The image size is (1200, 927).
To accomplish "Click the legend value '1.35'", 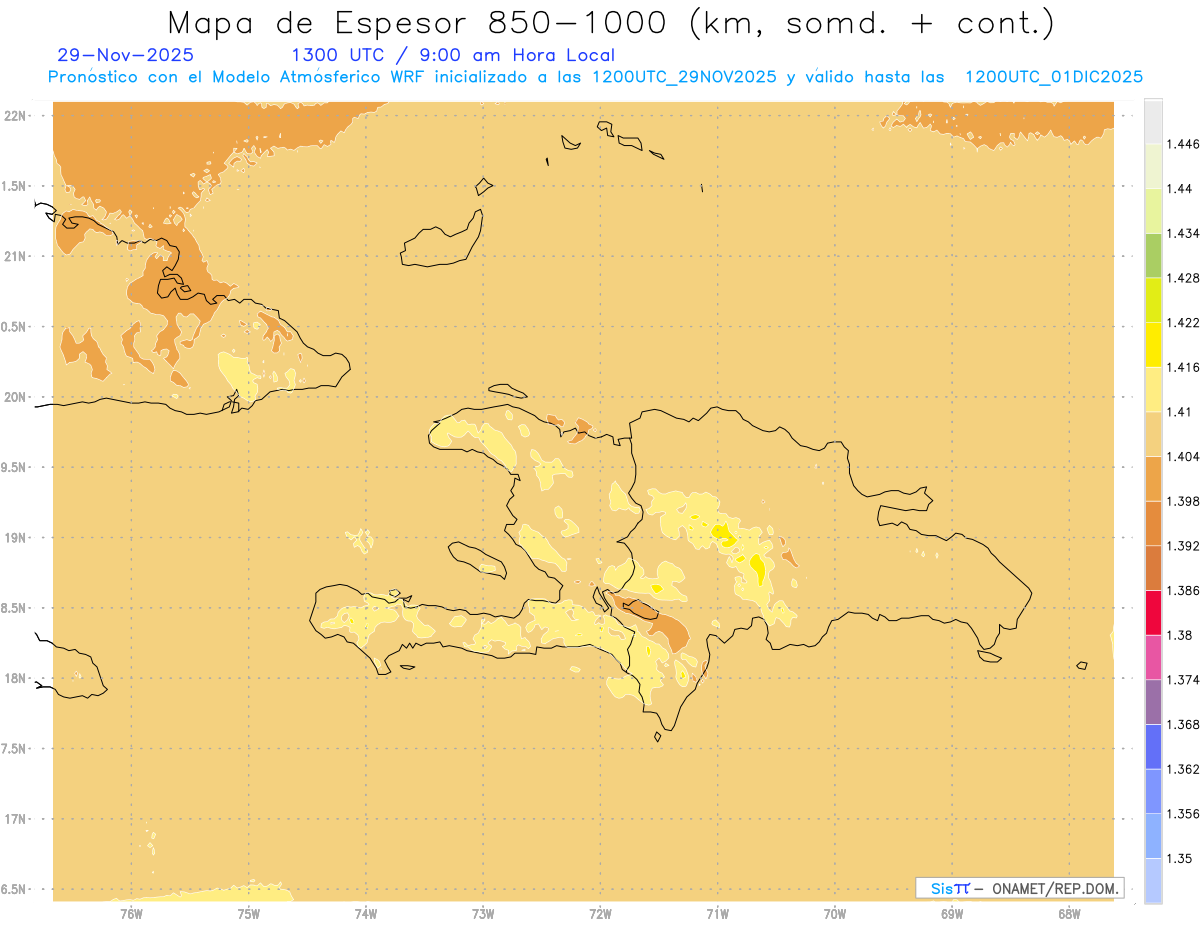I will click(1180, 858).
